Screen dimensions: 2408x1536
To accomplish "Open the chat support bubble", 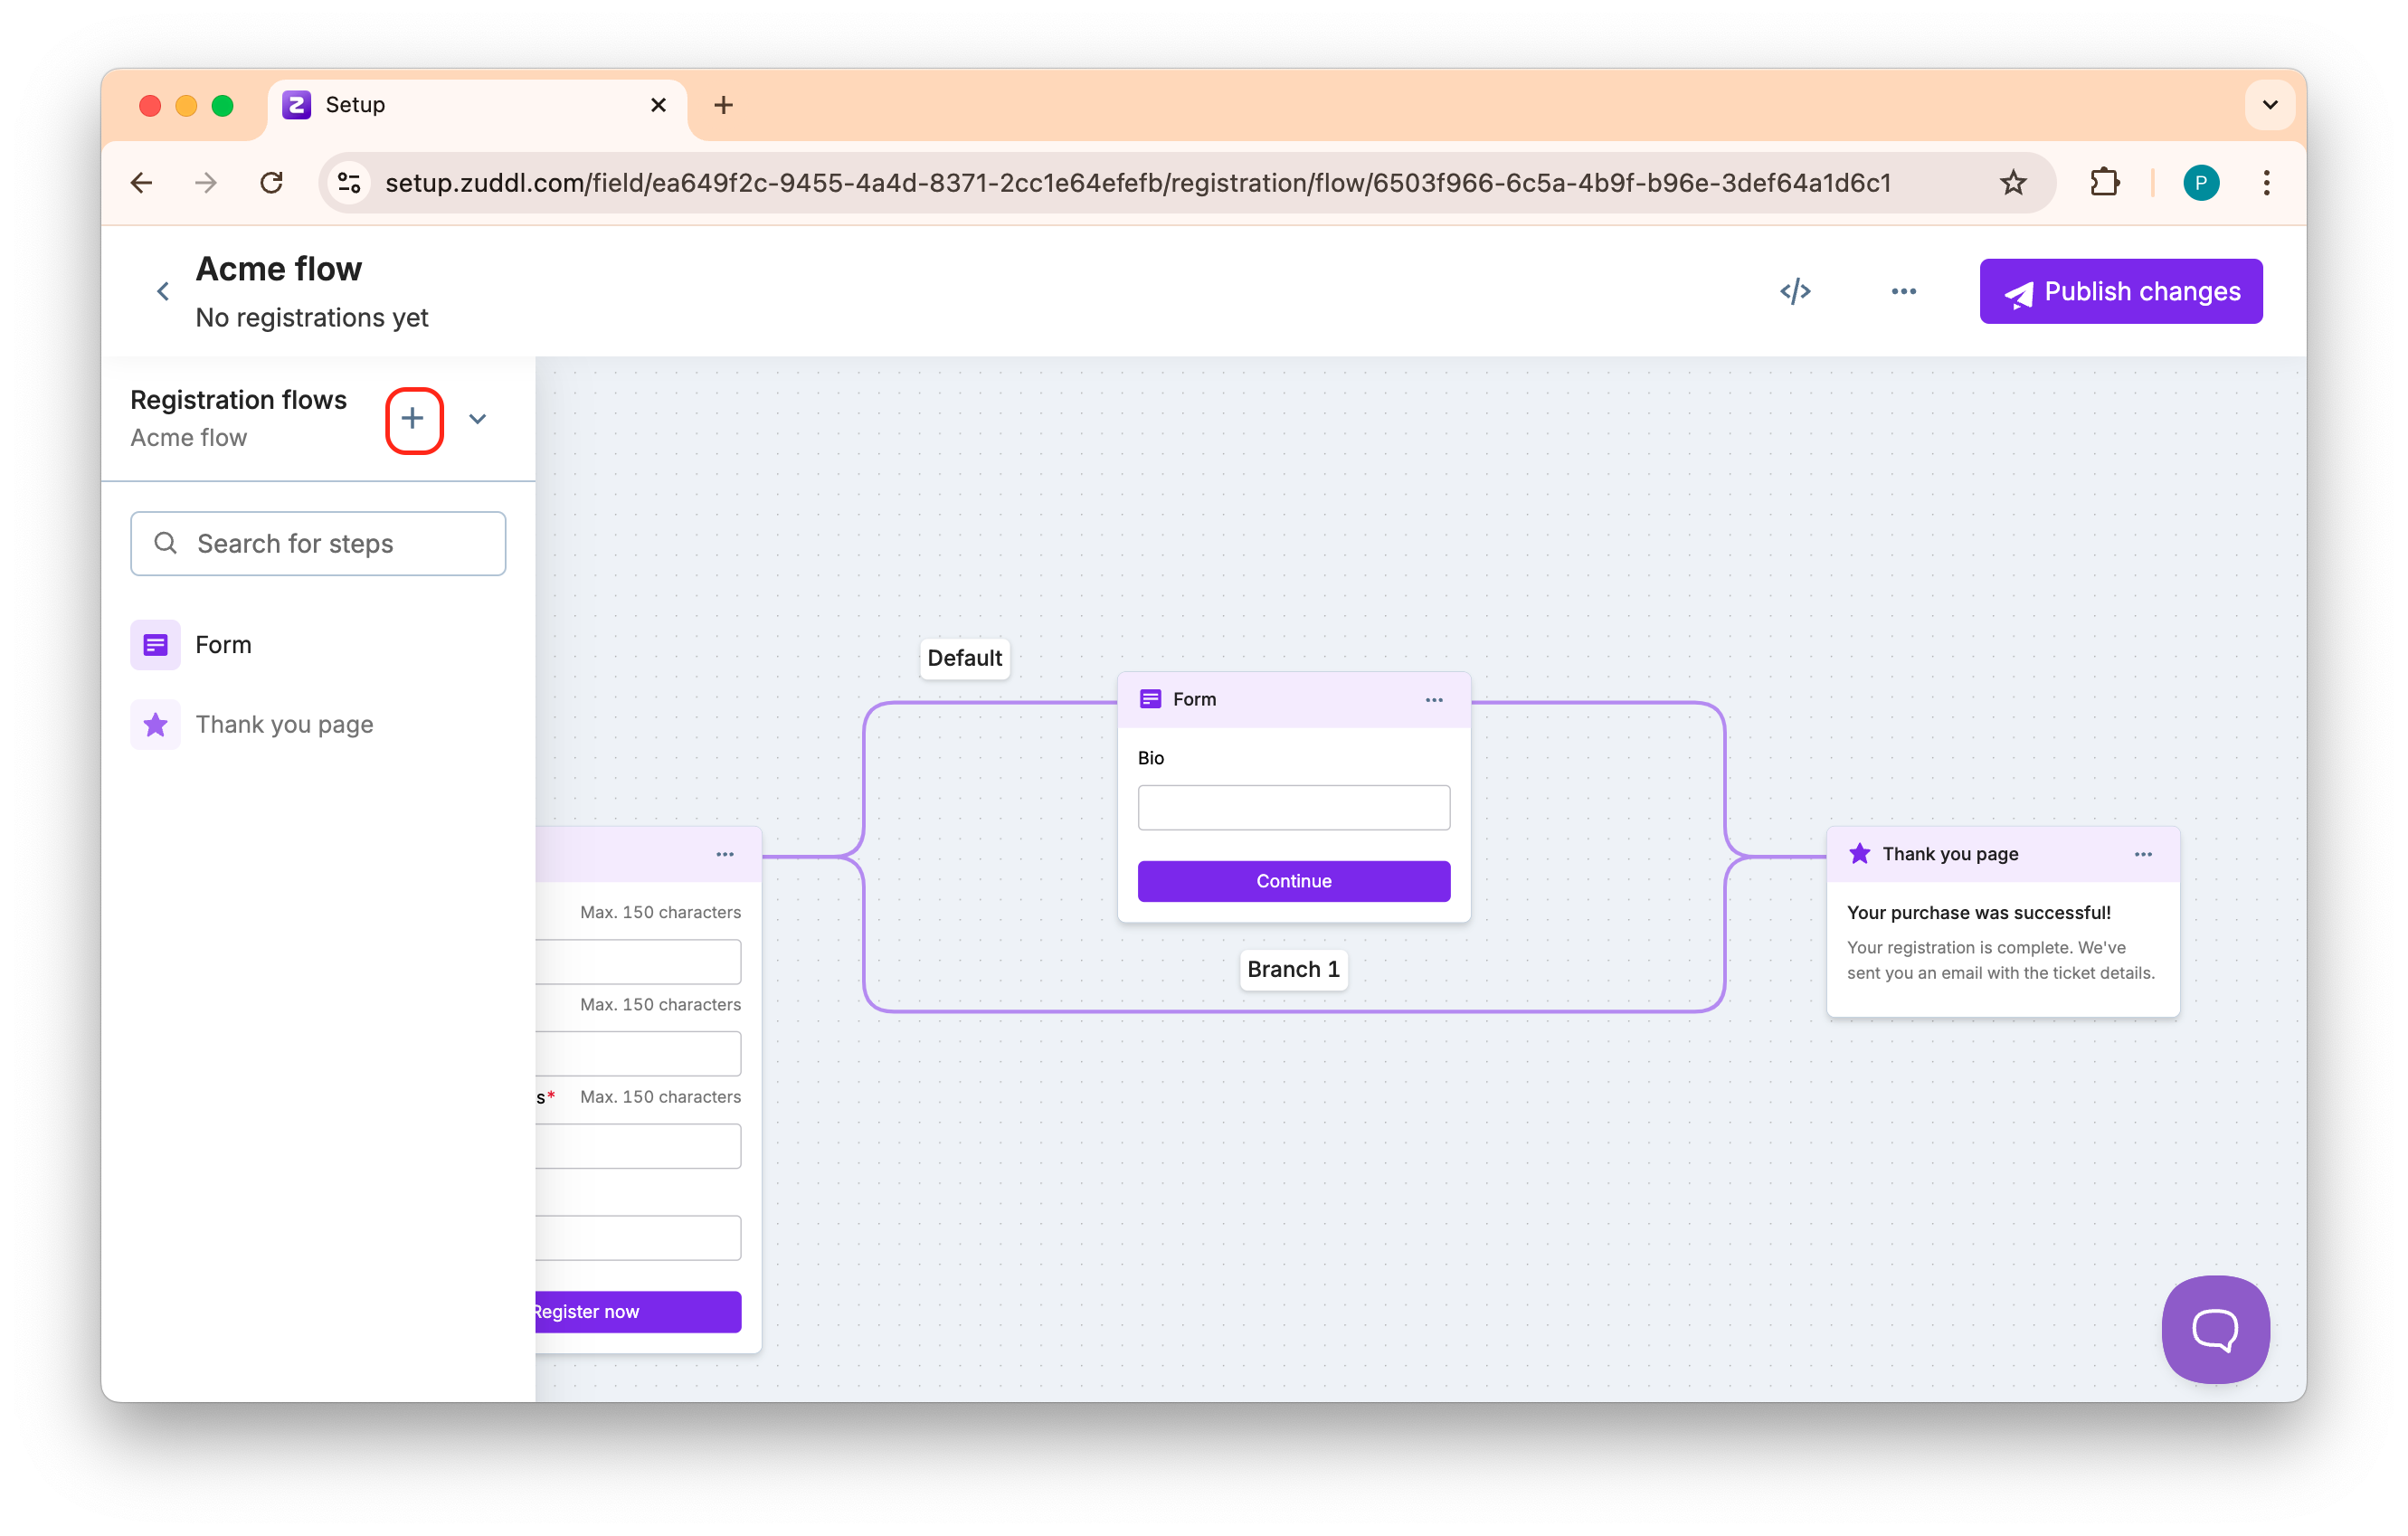I will pyautogui.click(x=2215, y=1329).
